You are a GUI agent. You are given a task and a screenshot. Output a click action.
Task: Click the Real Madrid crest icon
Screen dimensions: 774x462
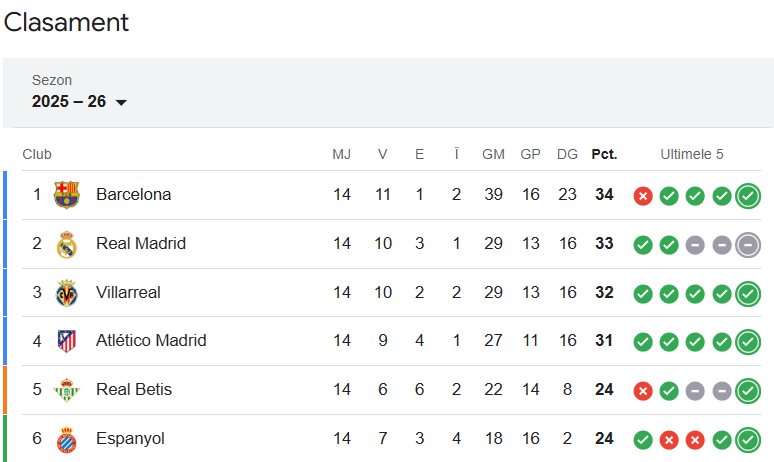pos(66,244)
